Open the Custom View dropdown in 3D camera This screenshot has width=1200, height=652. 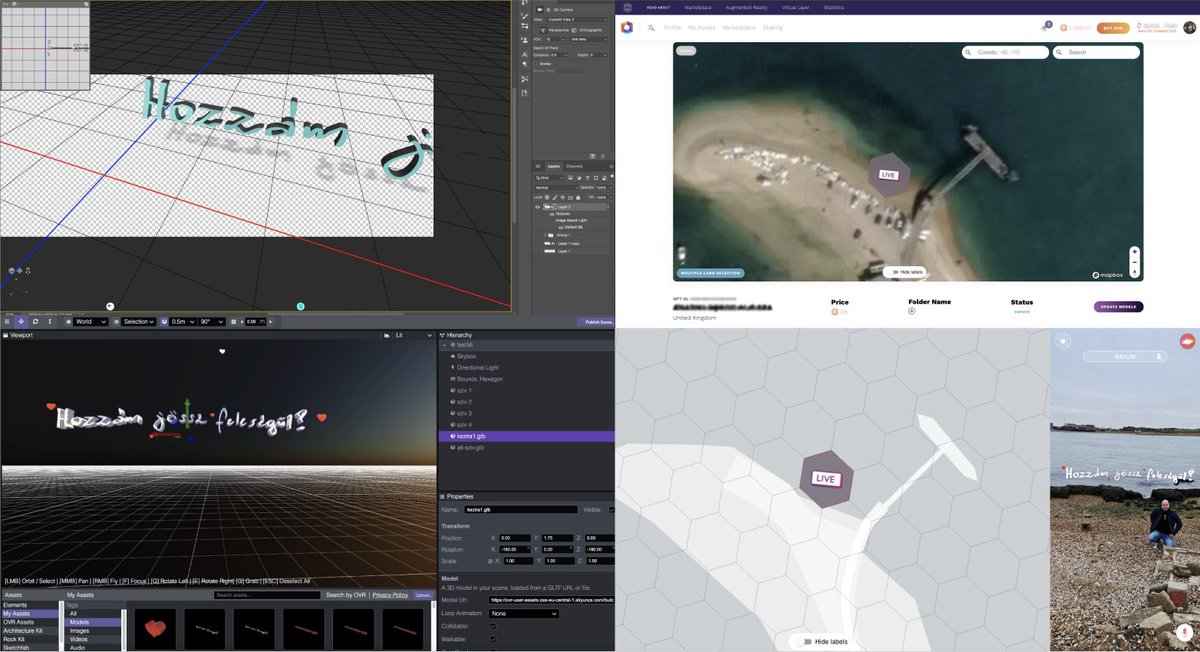coord(577,19)
